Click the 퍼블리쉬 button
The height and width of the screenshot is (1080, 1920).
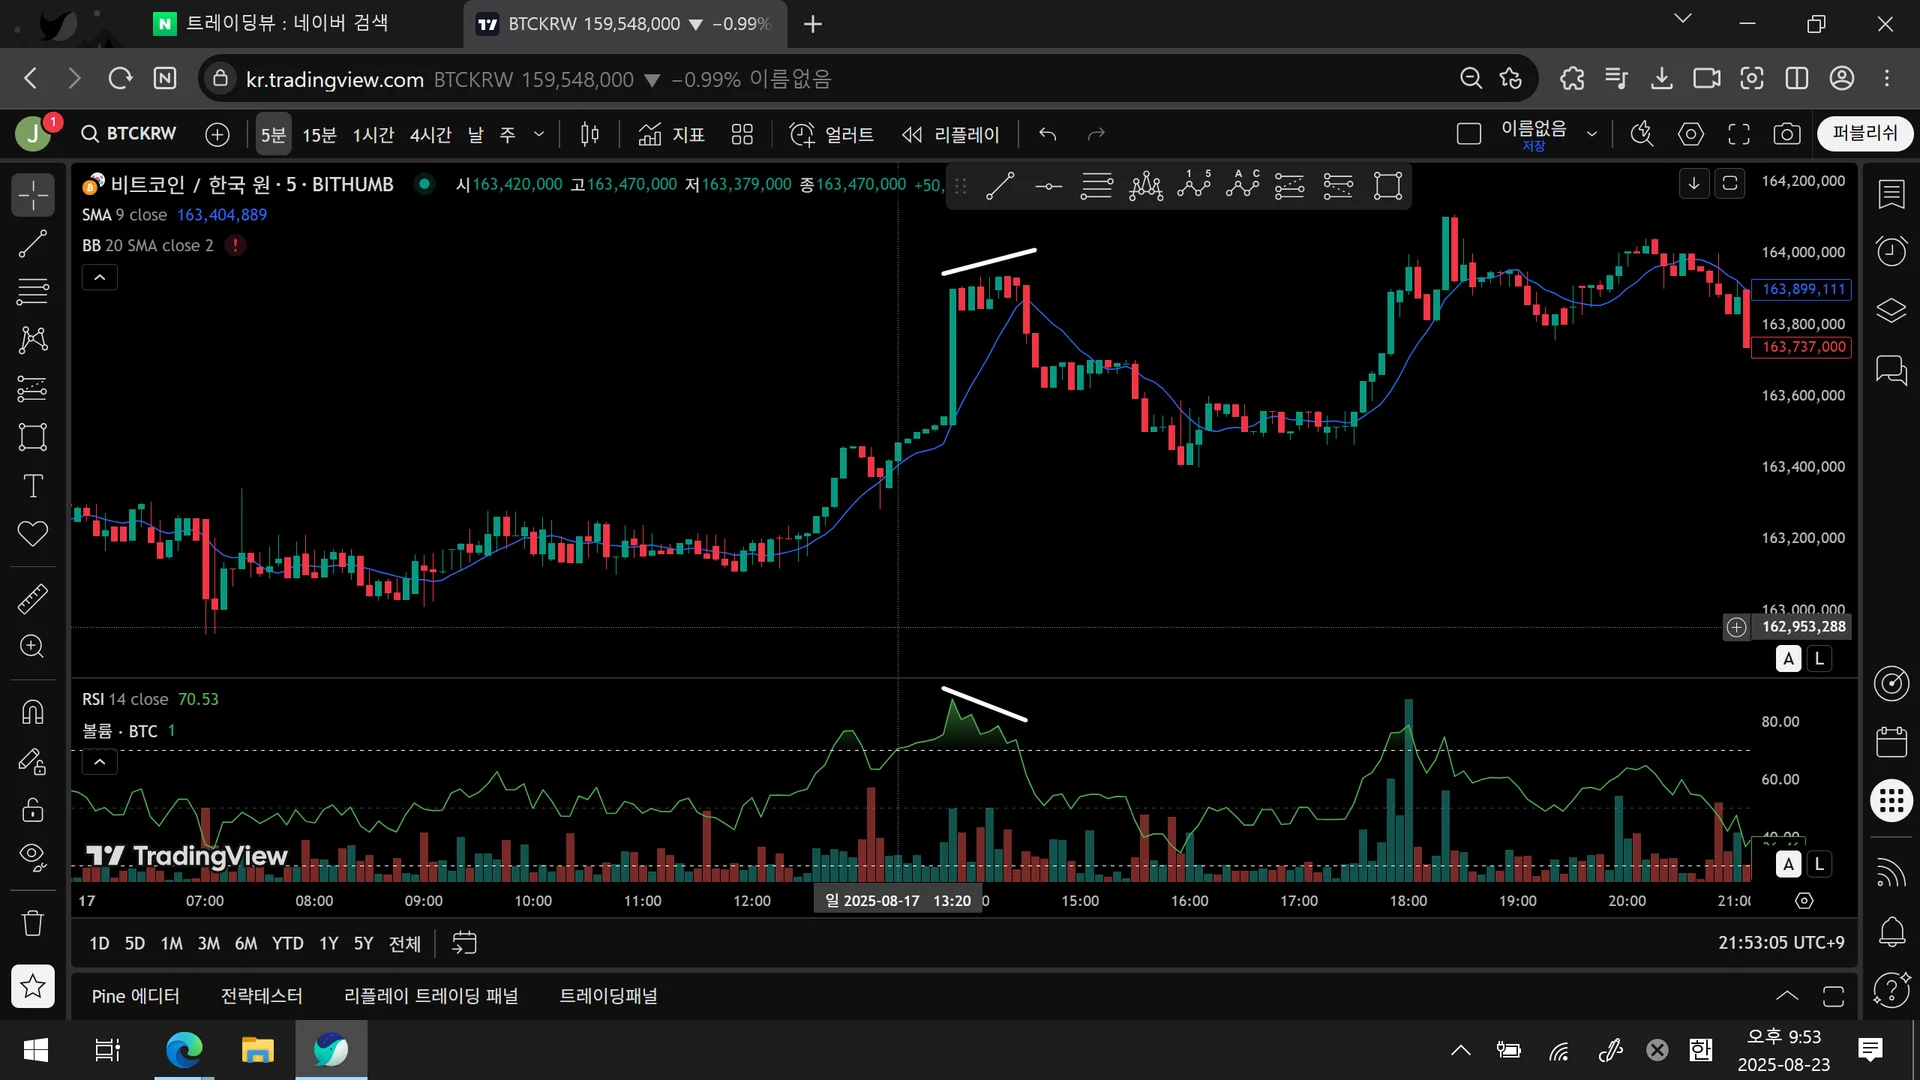click(1864, 134)
